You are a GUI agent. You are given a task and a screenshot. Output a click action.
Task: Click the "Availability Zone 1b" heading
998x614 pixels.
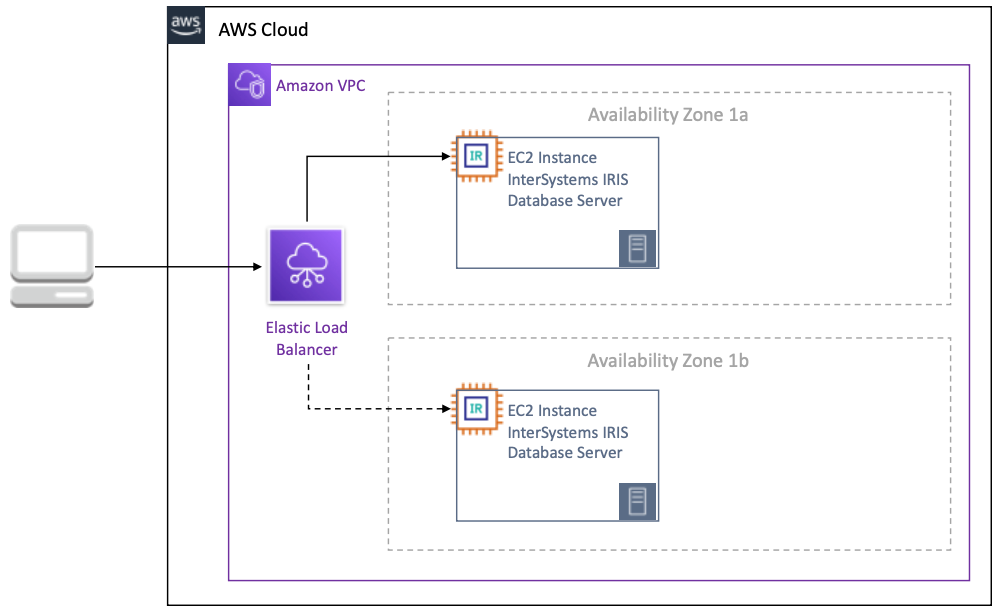[667, 361]
